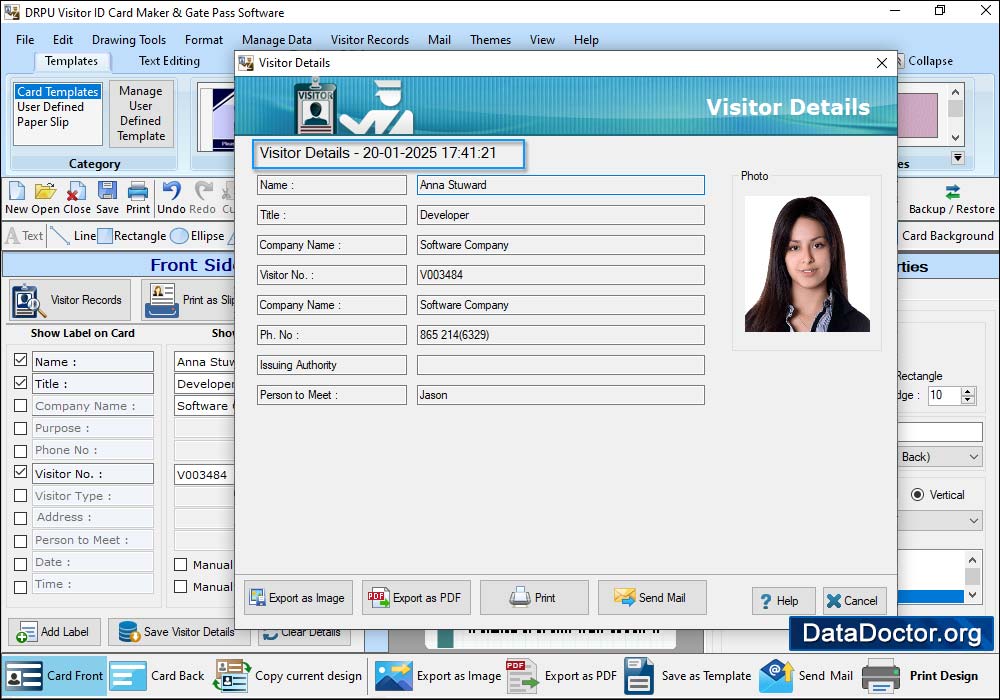Click the Name field Anna Stuward
This screenshot has width=1000, height=700.
click(561, 185)
